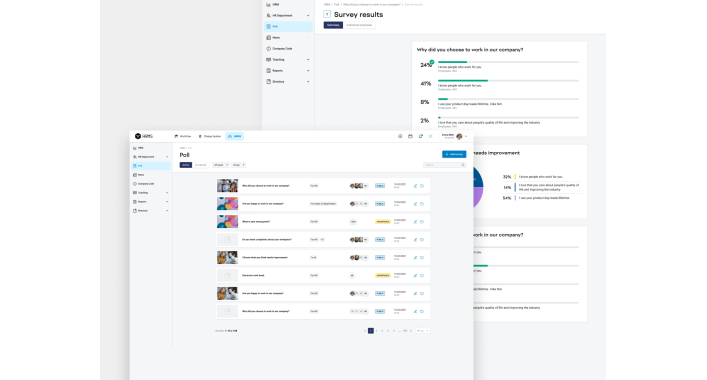
Task: Open the 'What is your strong point?' poll title
Action: click(x=256, y=222)
